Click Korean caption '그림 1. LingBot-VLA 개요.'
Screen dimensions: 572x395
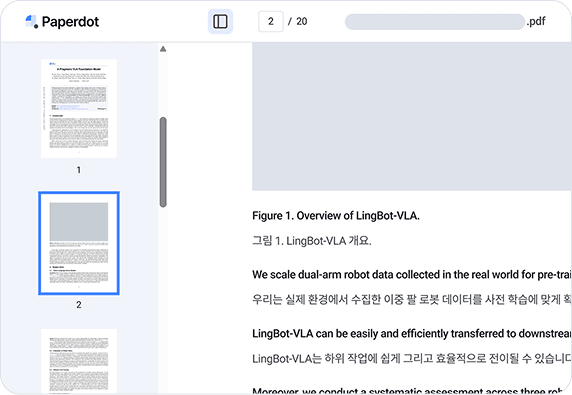pyautogui.click(x=312, y=241)
